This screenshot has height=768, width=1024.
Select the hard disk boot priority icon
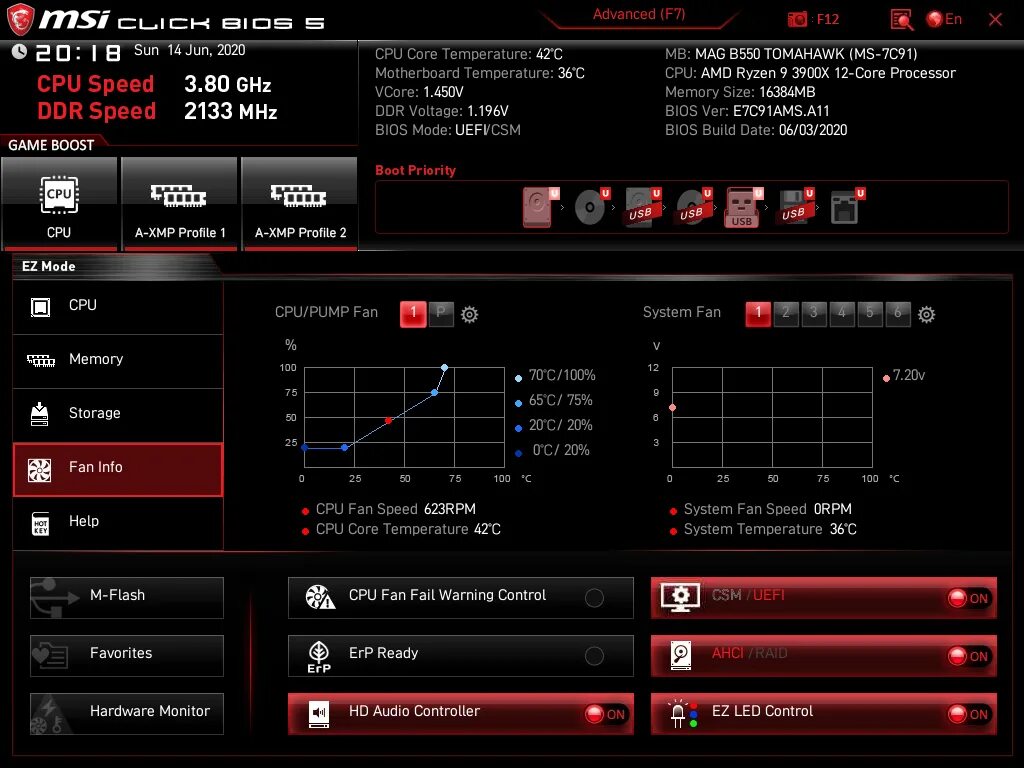tap(540, 207)
